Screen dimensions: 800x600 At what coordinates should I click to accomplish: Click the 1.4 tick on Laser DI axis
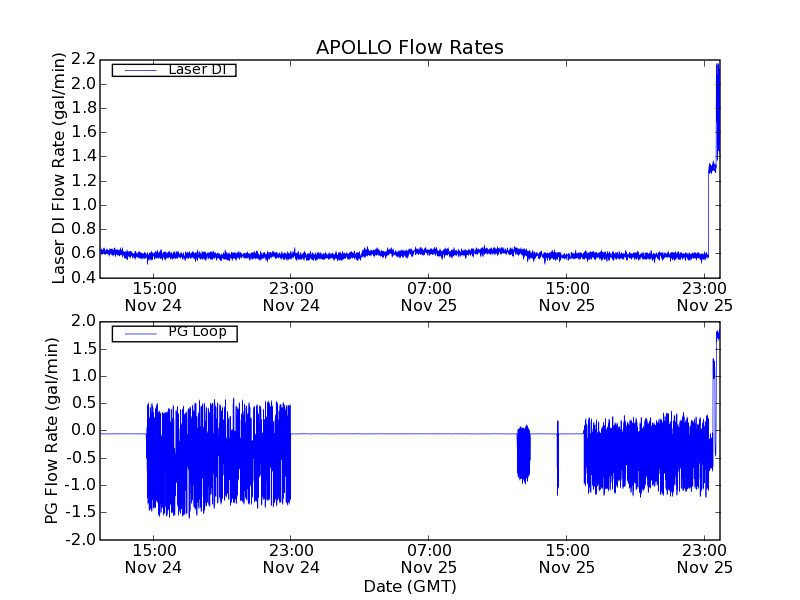83,156
